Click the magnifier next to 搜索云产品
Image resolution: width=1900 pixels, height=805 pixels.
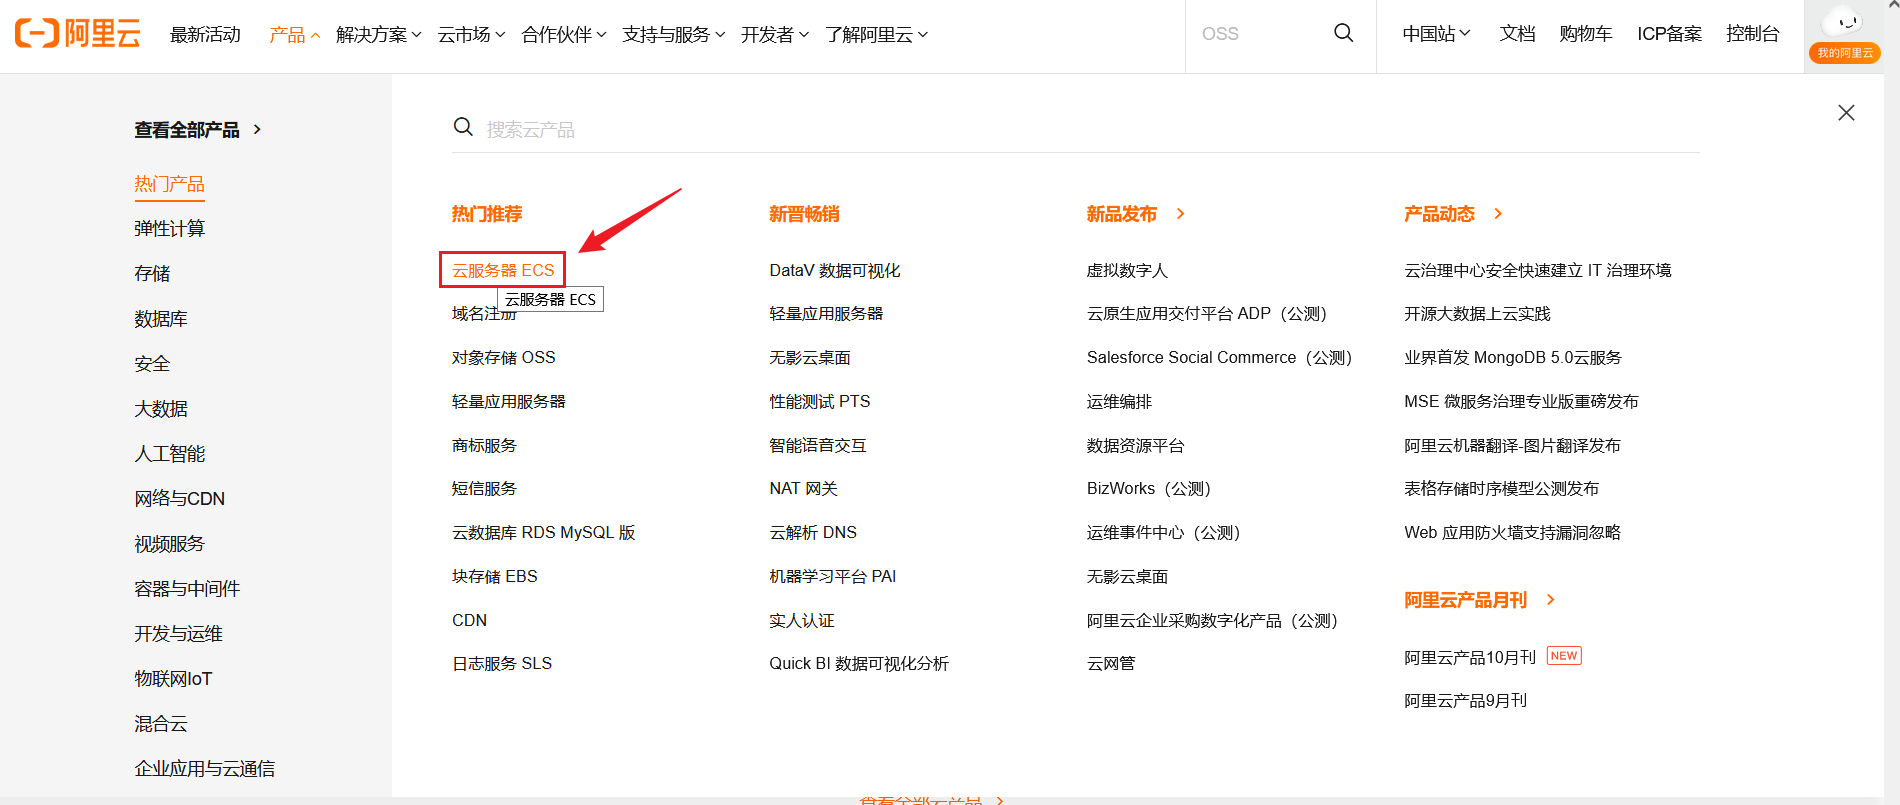tap(463, 127)
